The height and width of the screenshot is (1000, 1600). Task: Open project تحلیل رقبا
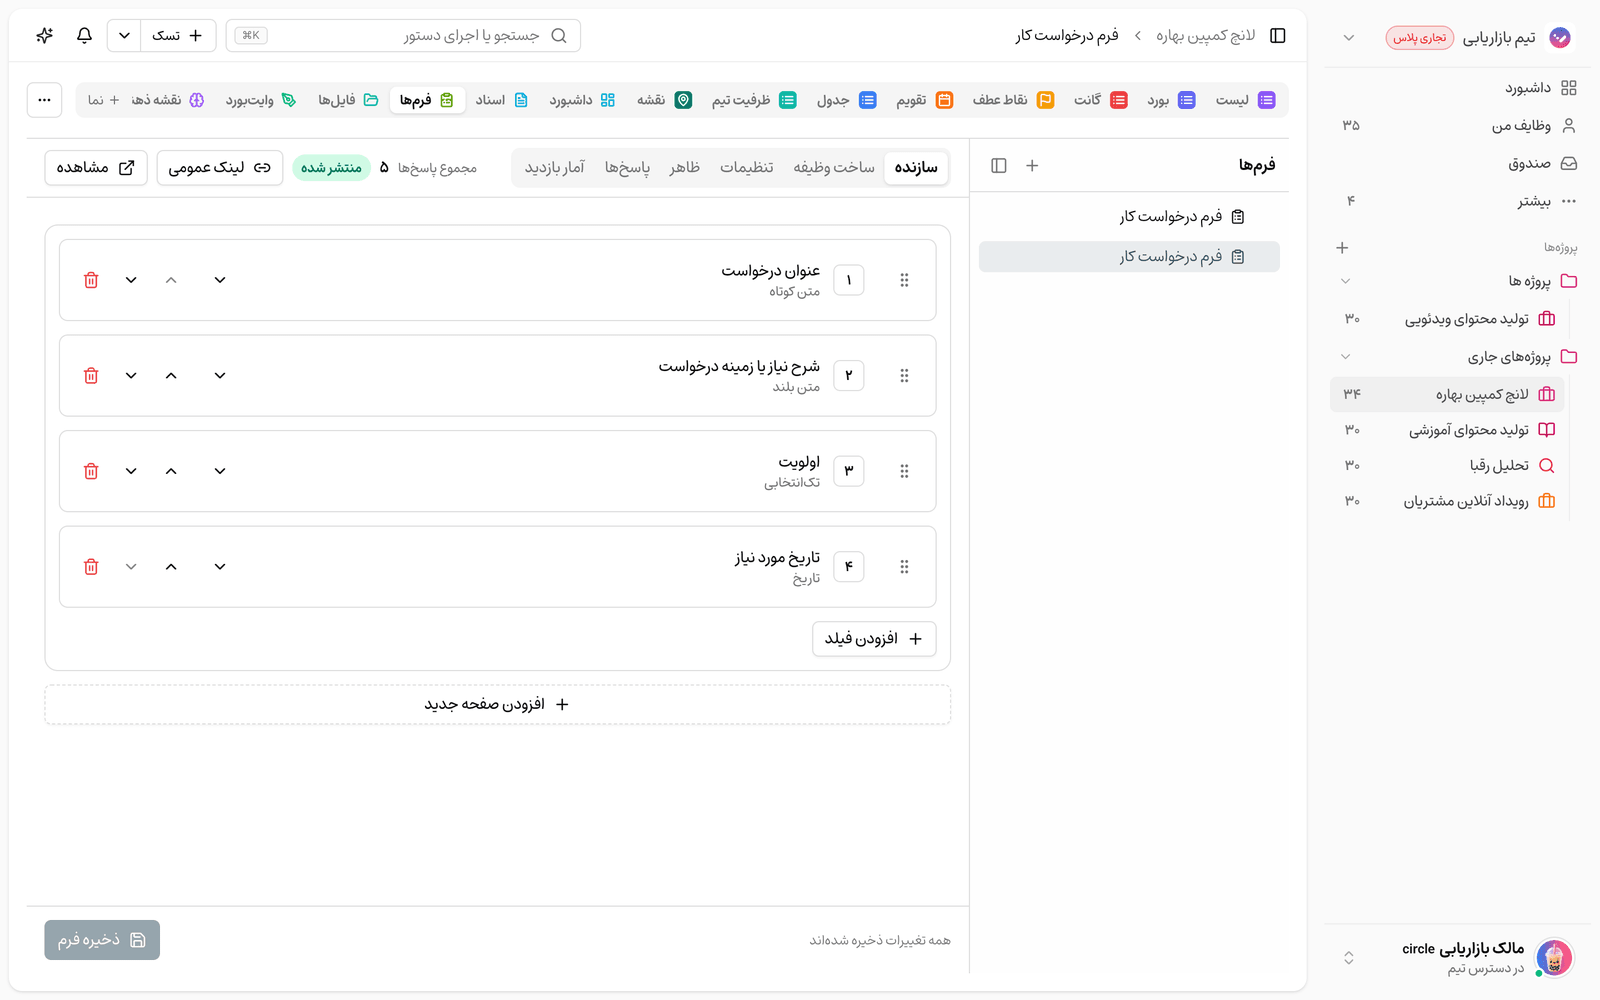1448,465
